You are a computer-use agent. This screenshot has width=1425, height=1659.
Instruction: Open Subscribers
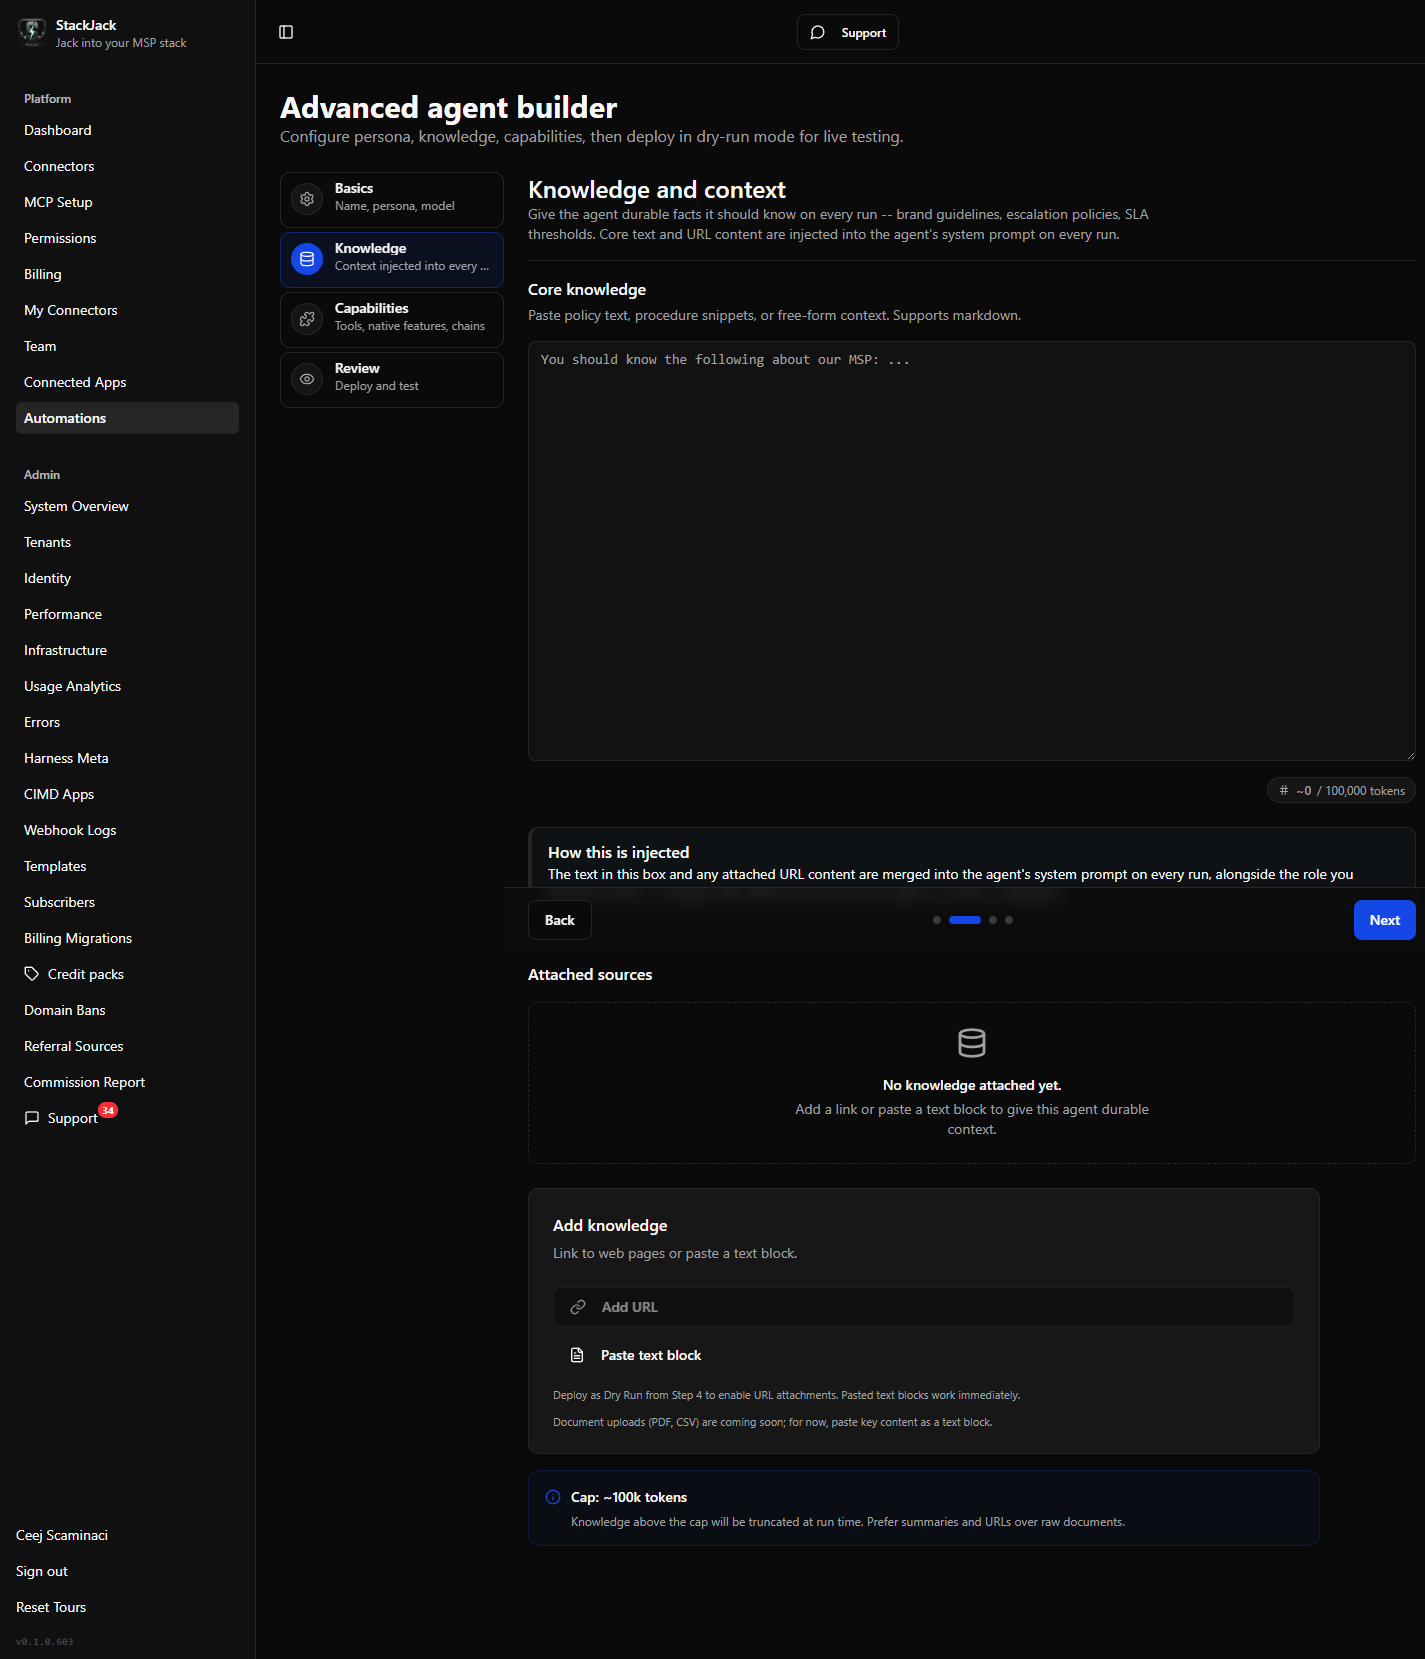click(x=127, y=902)
